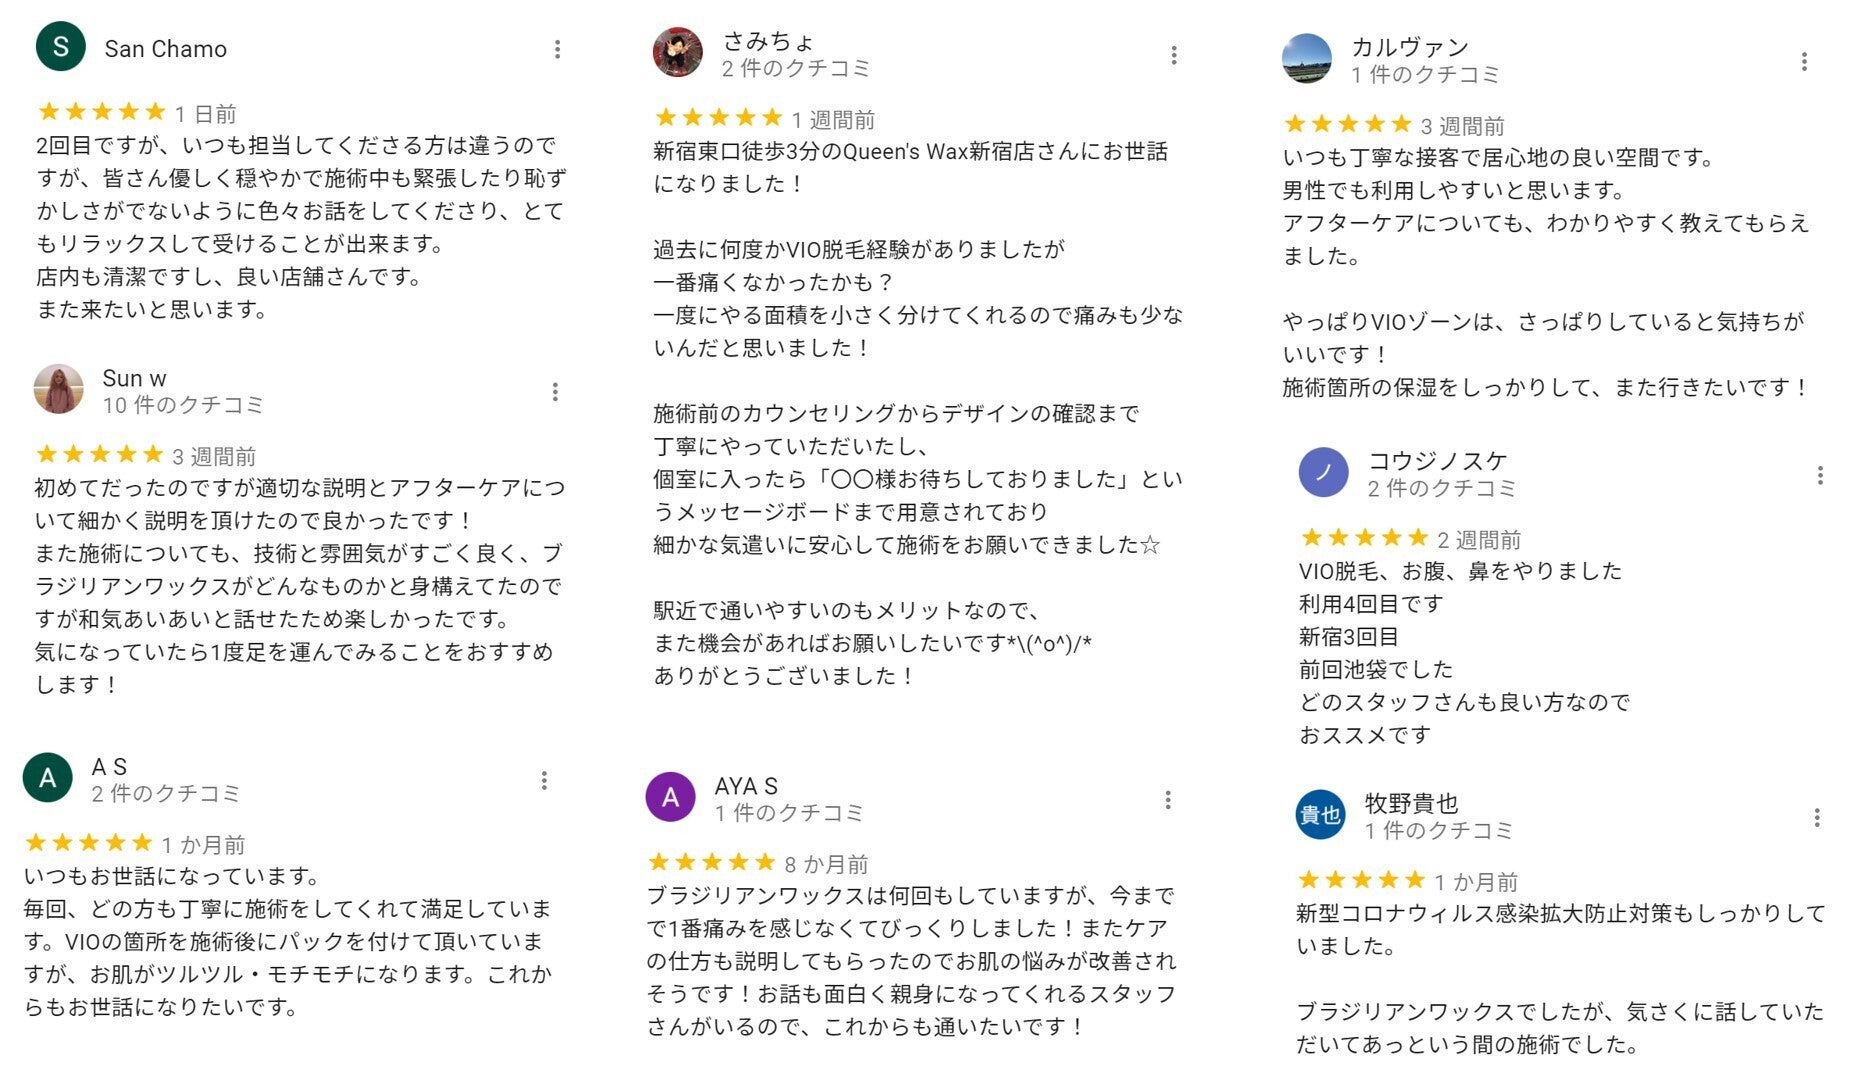Click Sun w's '10 件のクチコミ' link
Viewport: 1854px width, 1087px height.
click(x=183, y=405)
